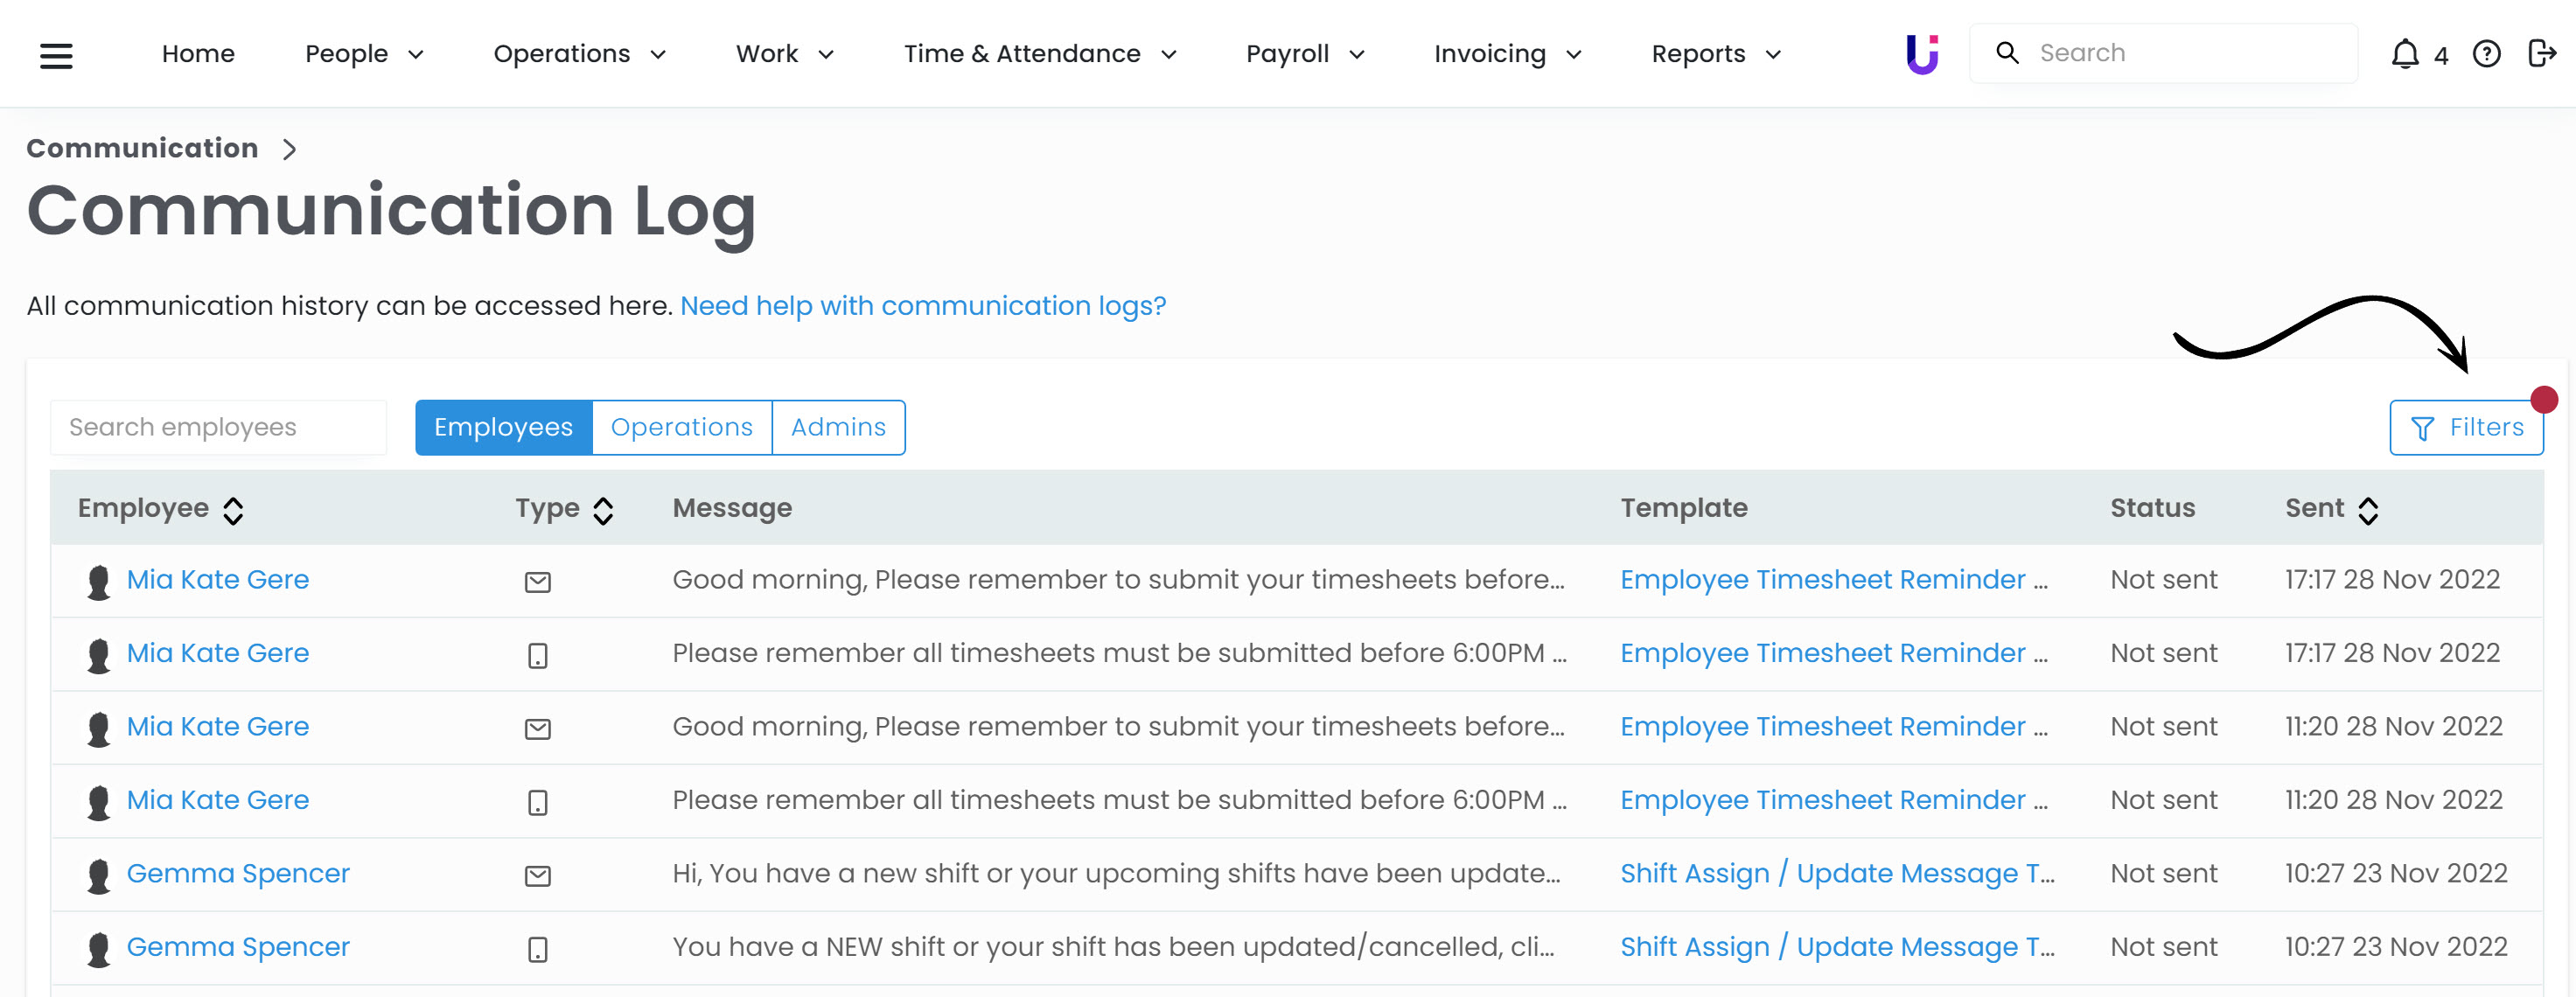Click the email icon in first row
The height and width of the screenshot is (997, 2576).
pyautogui.click(x=537, y=581)
